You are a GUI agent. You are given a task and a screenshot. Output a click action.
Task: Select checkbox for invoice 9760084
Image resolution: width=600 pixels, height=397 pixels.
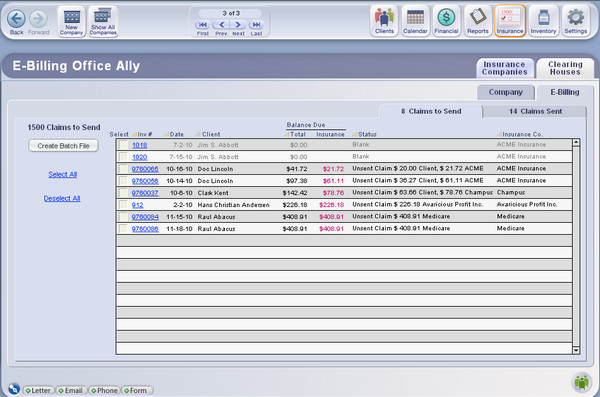[123, 217]
